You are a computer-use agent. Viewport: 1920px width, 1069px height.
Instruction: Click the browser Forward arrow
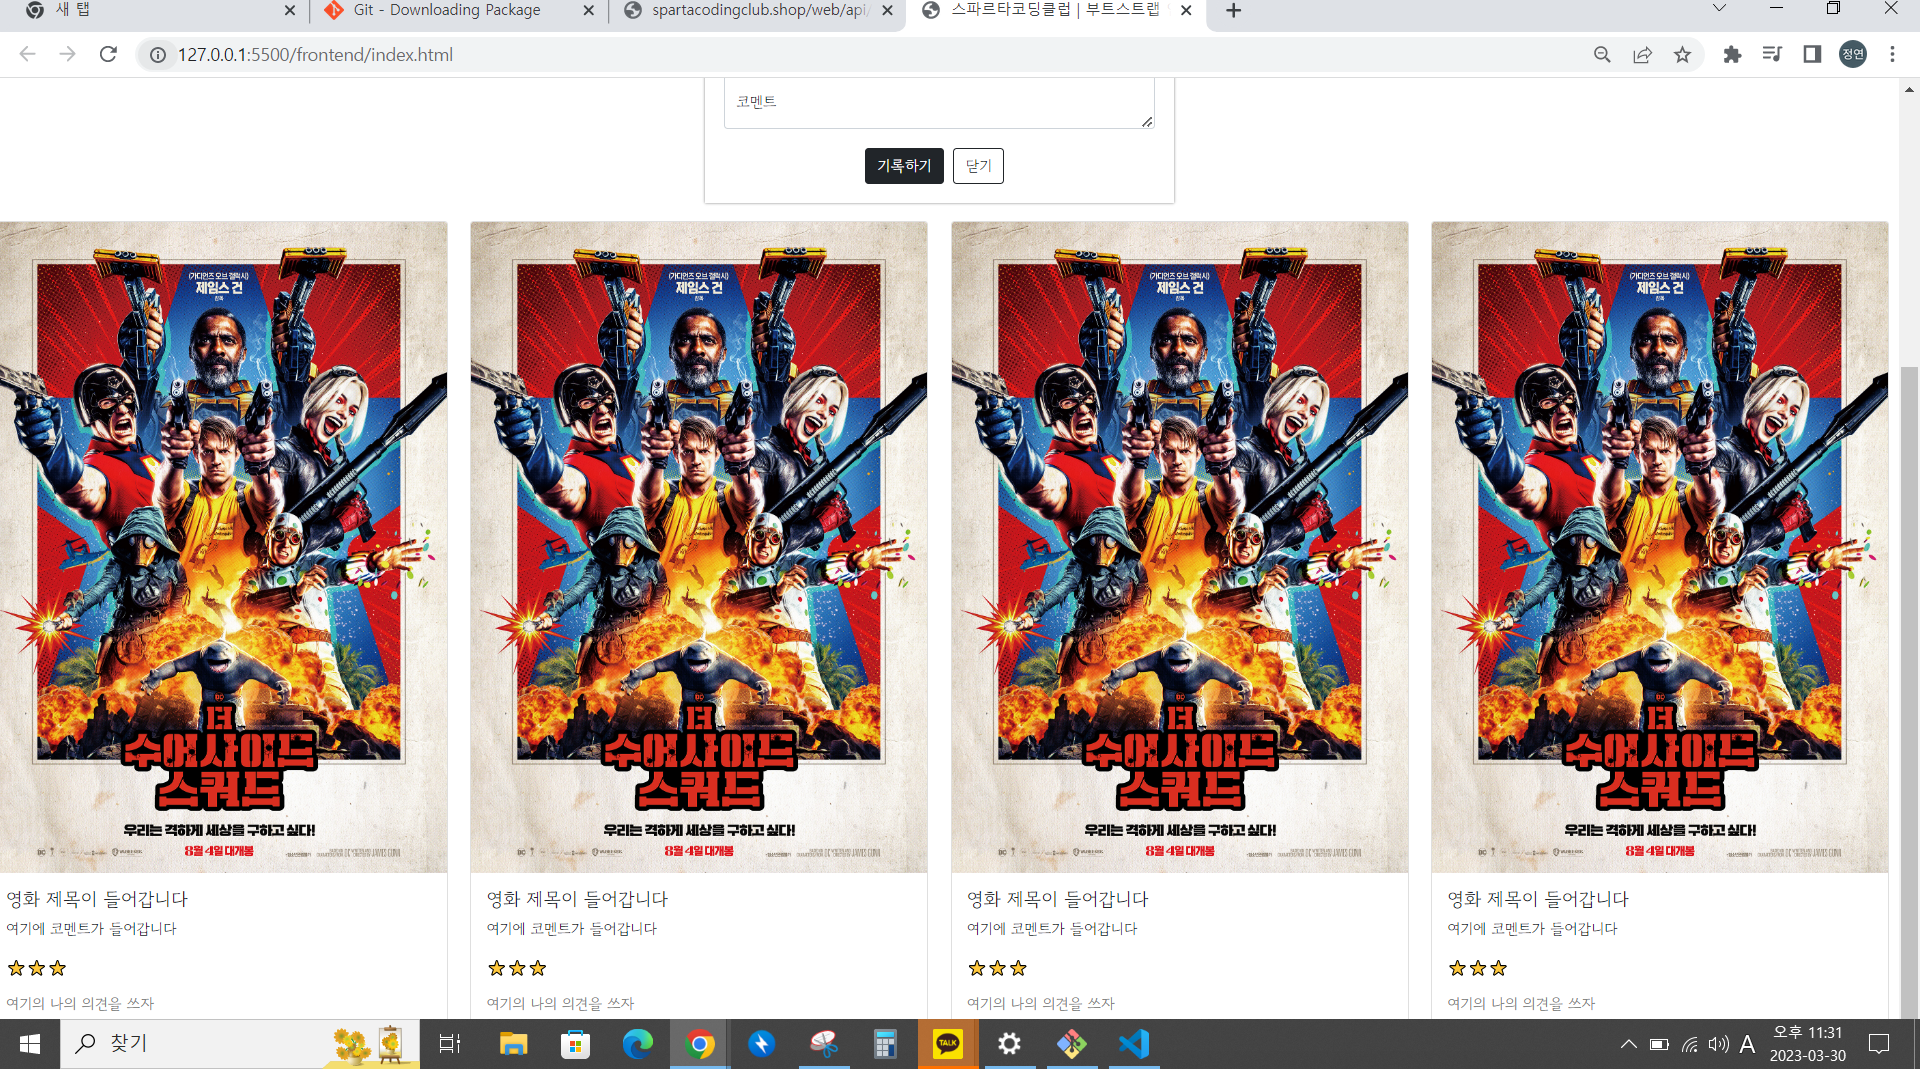pyautogui.click(x=67, y=54)
